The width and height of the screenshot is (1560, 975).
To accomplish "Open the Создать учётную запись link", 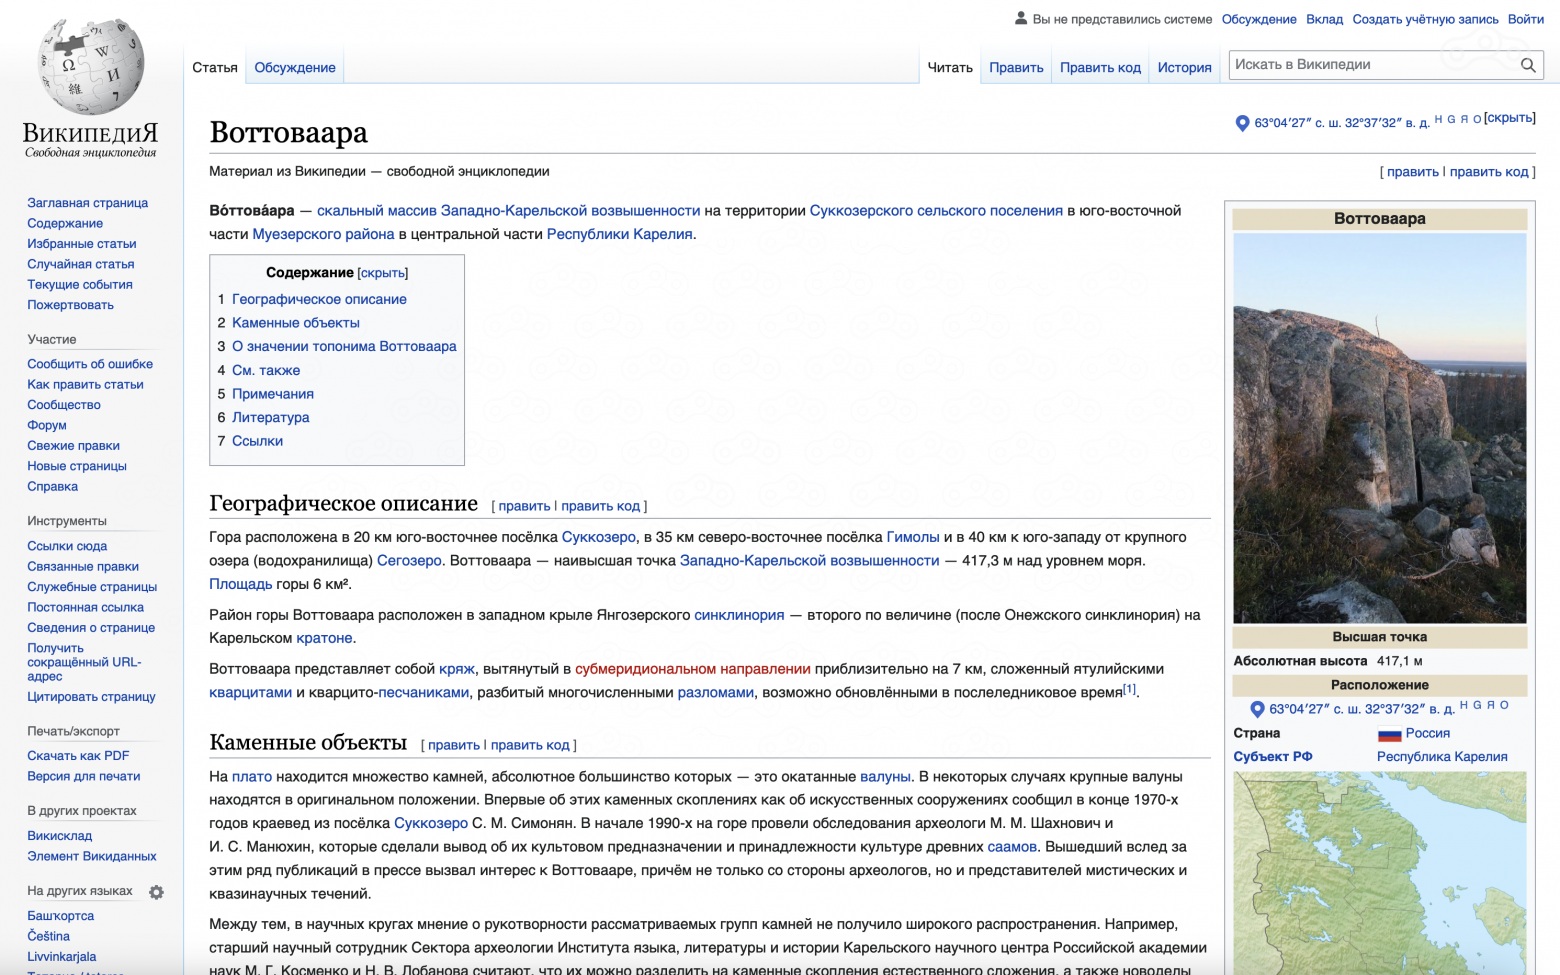I will click(x=1424, y=18).
